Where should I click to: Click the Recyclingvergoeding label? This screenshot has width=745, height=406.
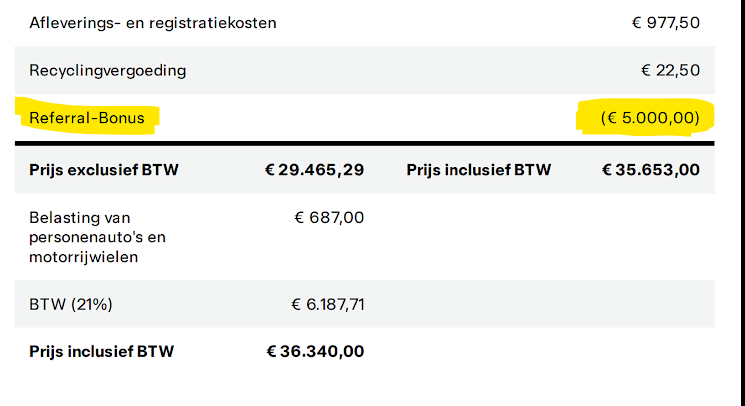coord(108,71)
